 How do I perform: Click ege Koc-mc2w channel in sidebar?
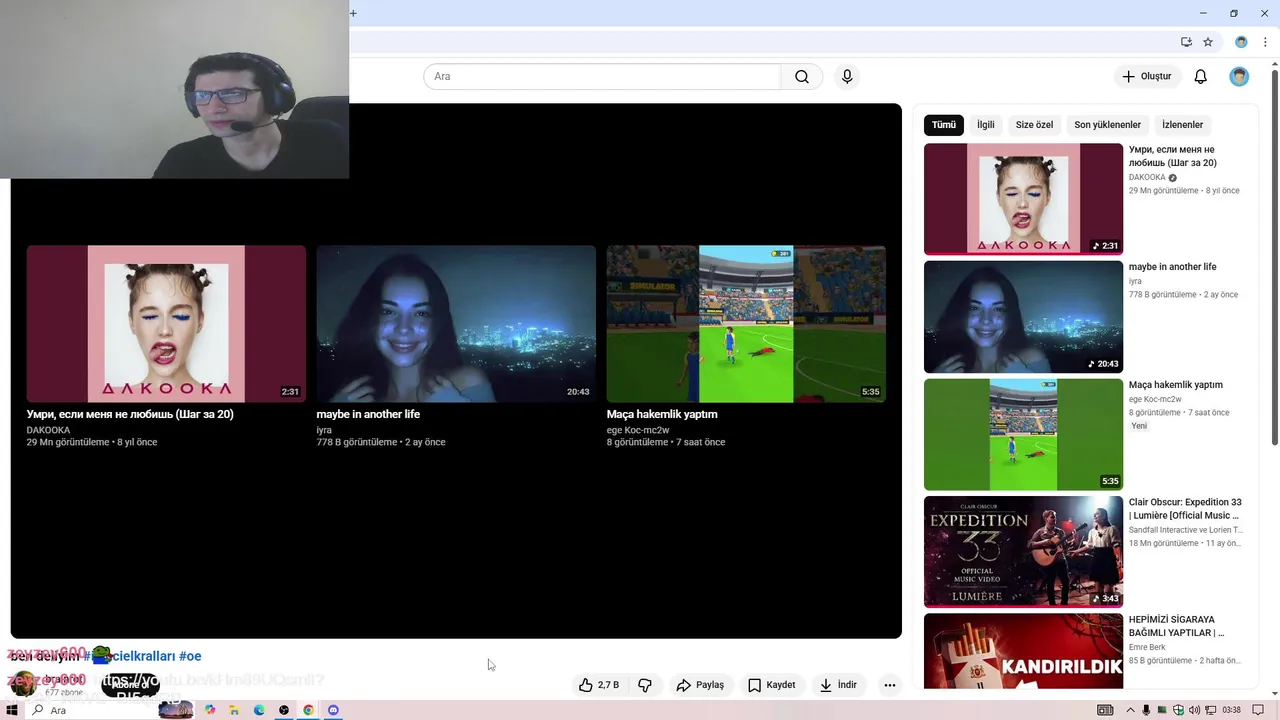1155,399
